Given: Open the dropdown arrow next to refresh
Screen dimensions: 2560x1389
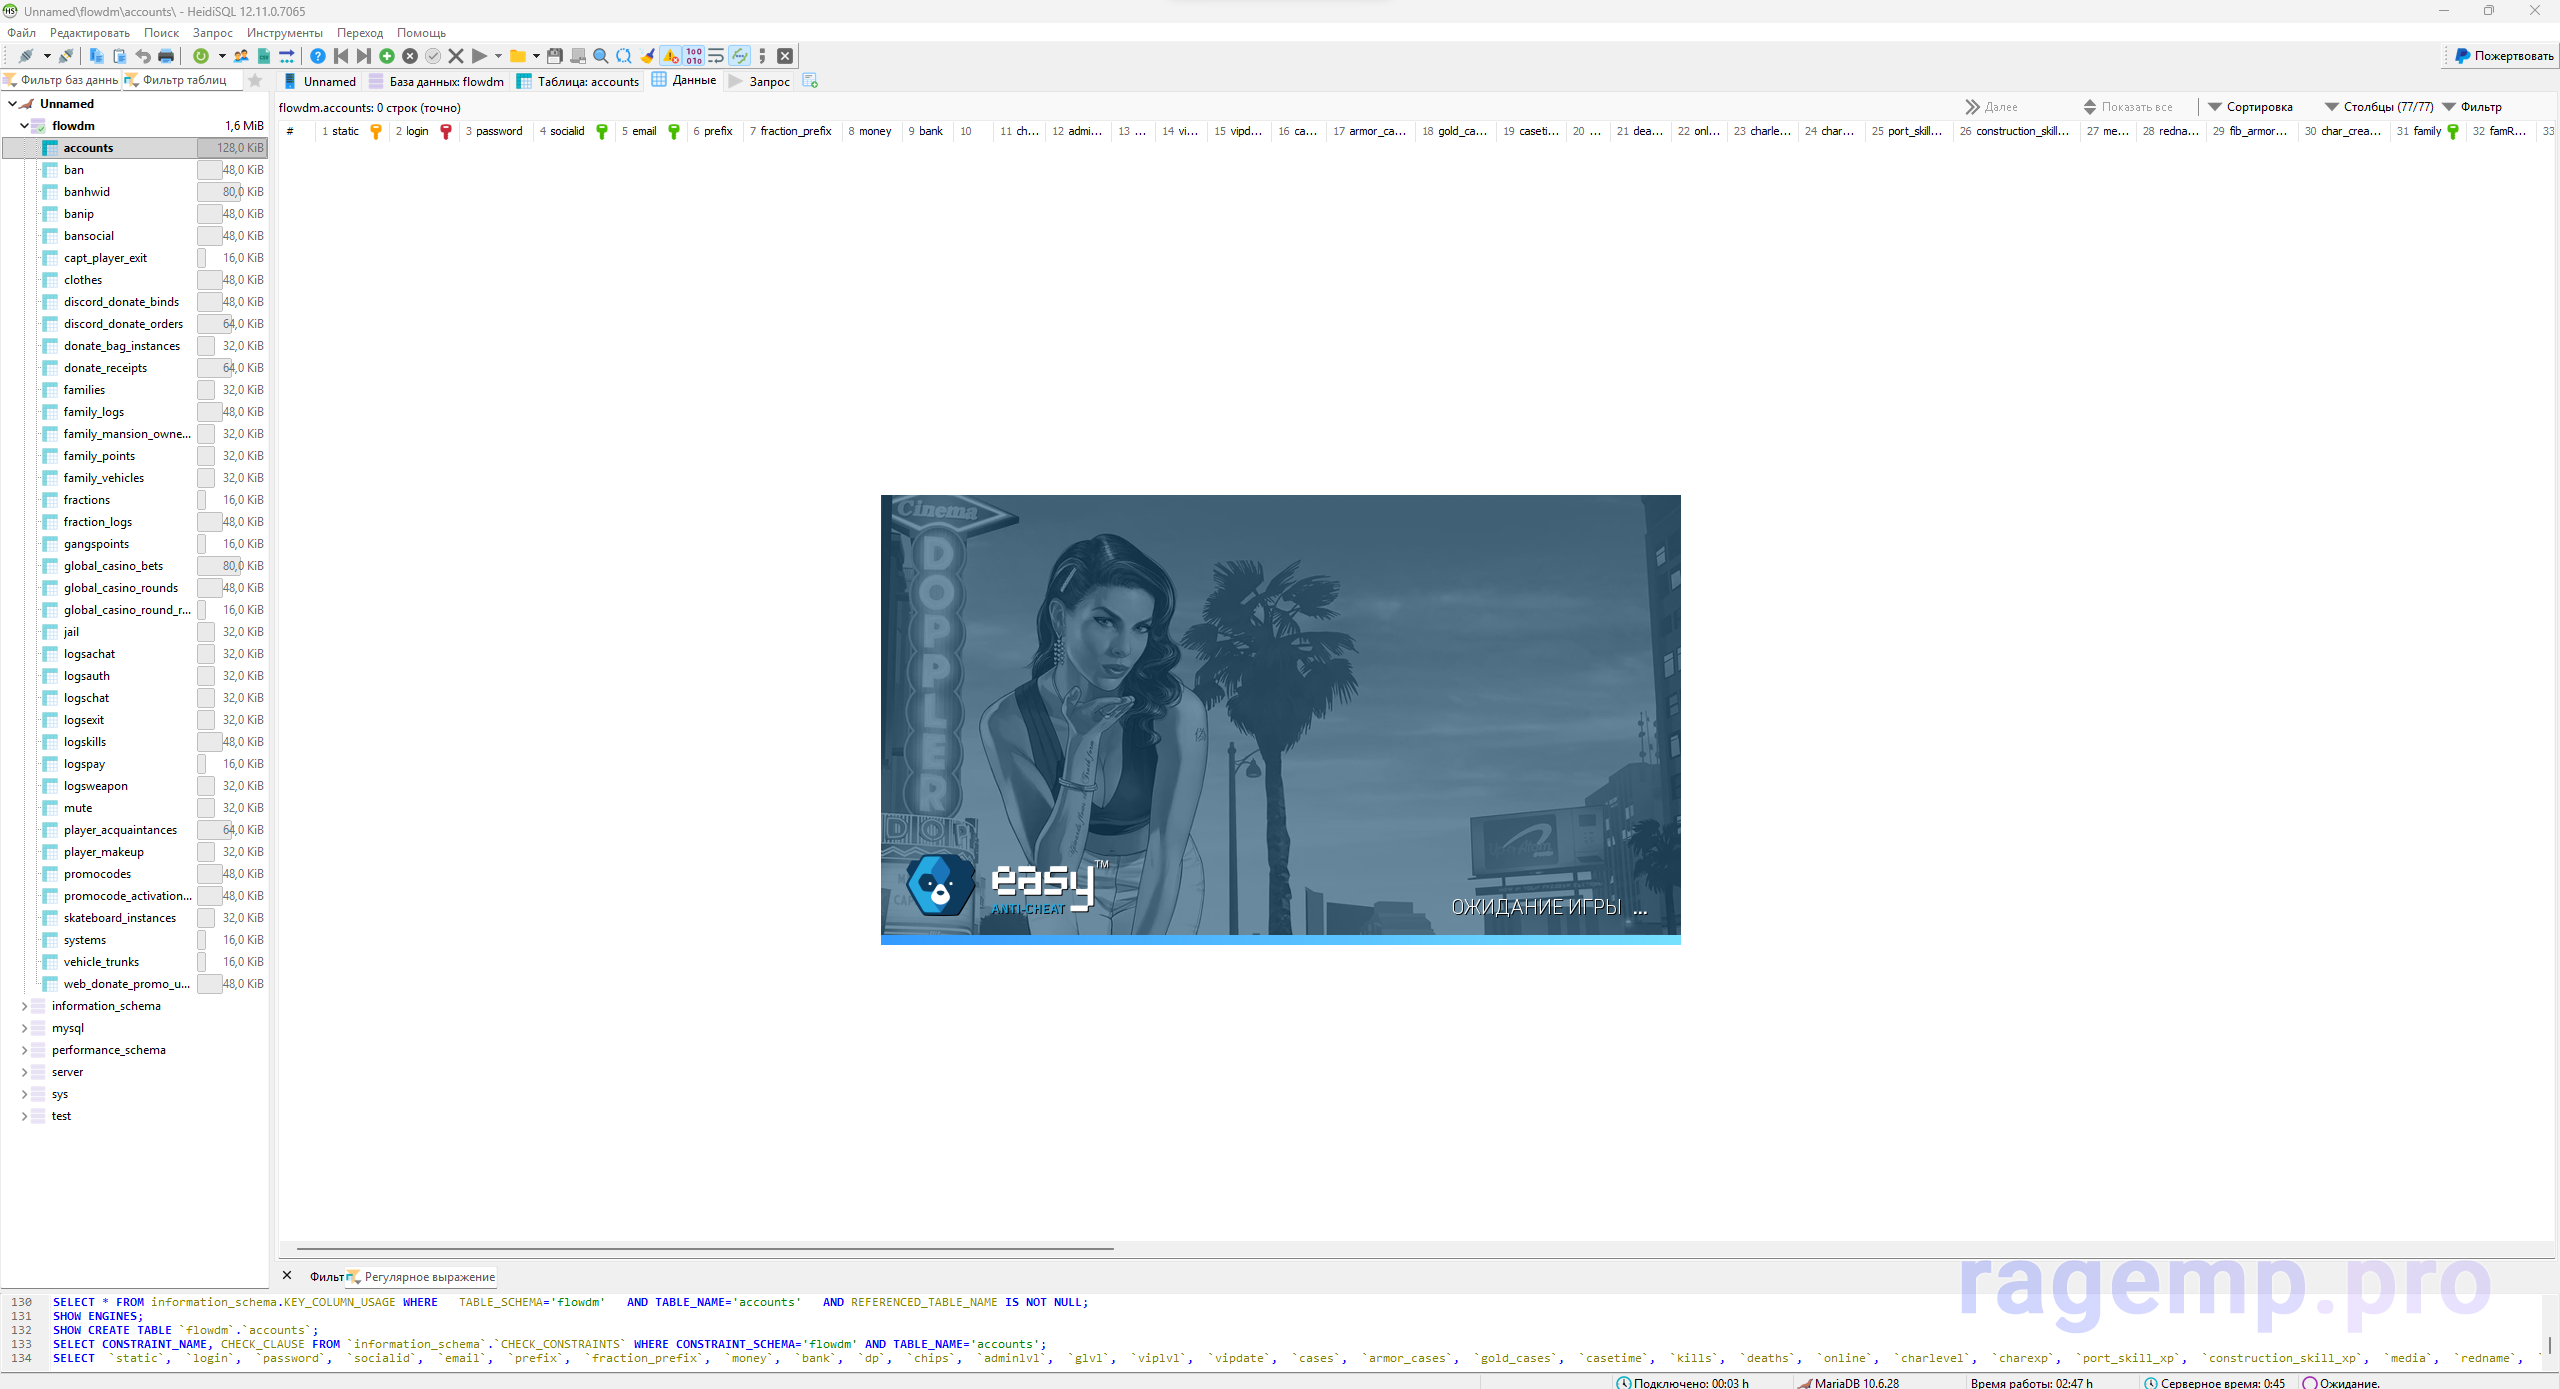Looking at the screenshot, I should pyautogui.click(x=222, y=56).
